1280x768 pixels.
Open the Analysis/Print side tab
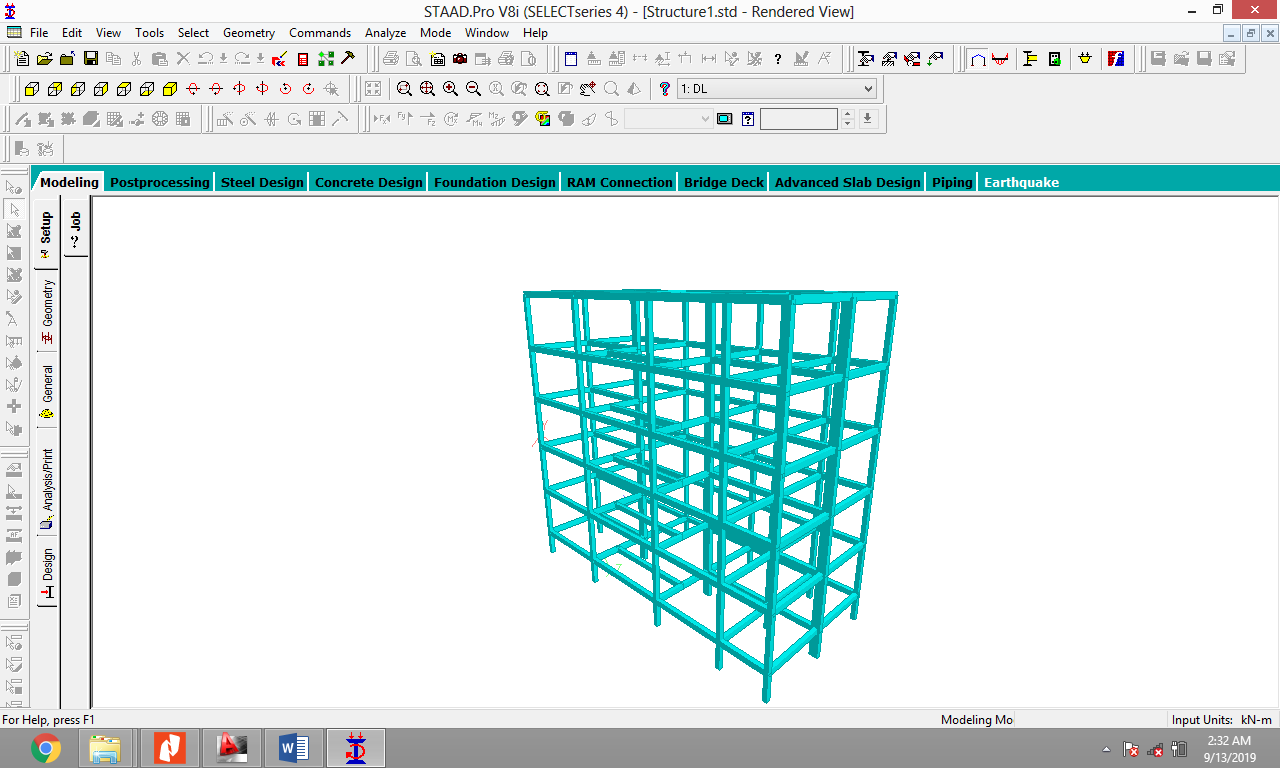point(47,488)
